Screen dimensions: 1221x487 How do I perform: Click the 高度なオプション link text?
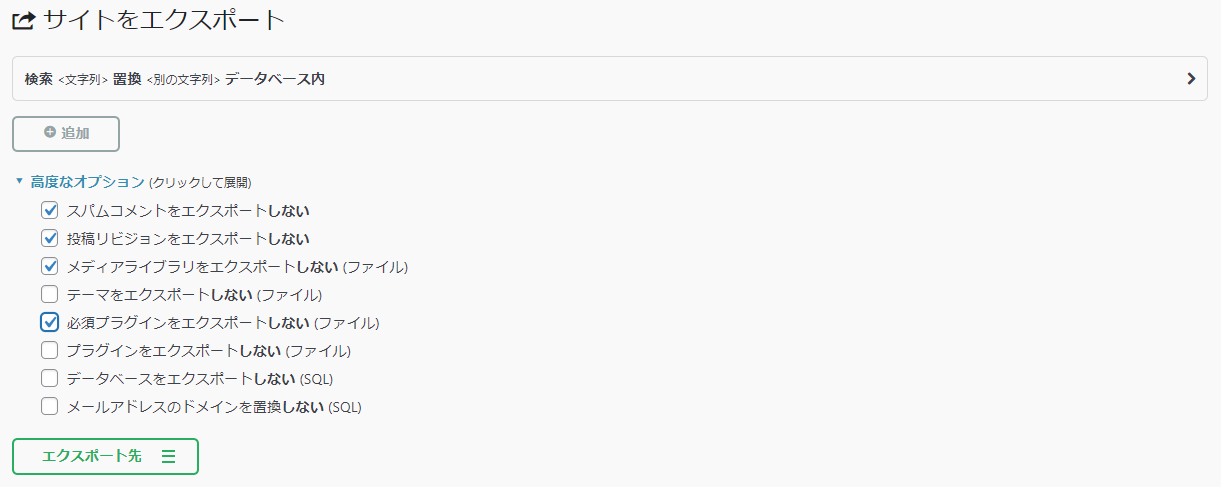87,182
